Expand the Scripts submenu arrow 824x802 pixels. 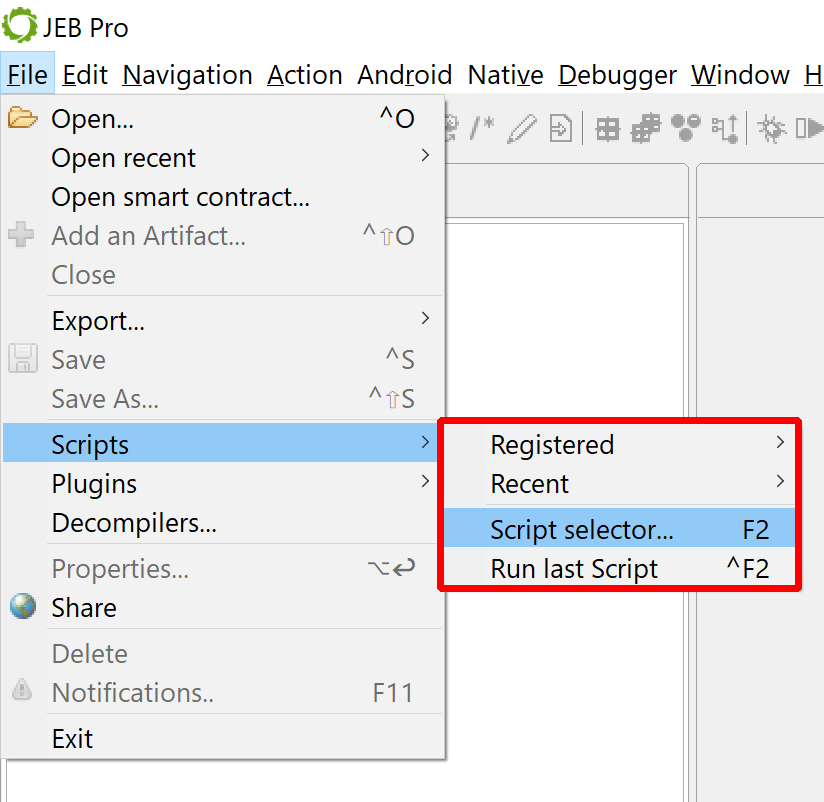pyautogui.click(x=425, y=443)
